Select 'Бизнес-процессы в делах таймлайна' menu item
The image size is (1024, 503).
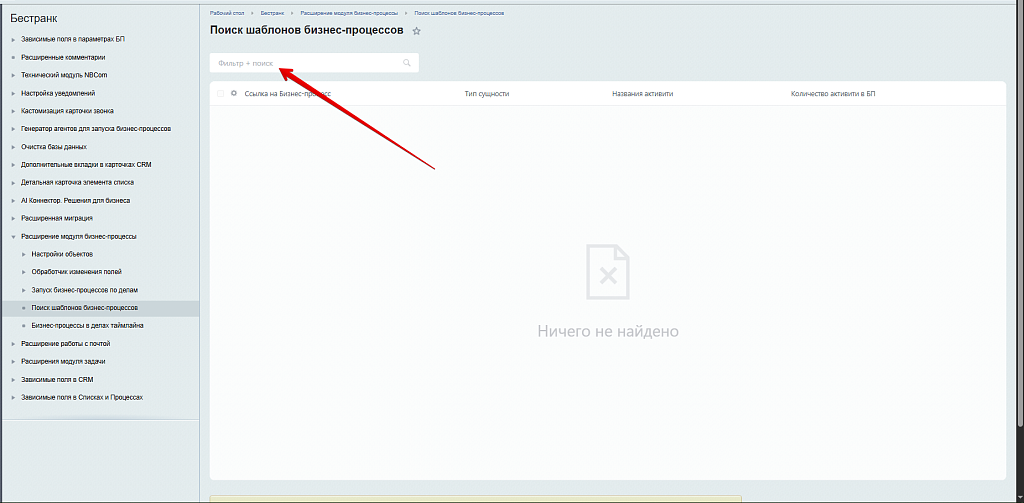(x=87, y=326)
